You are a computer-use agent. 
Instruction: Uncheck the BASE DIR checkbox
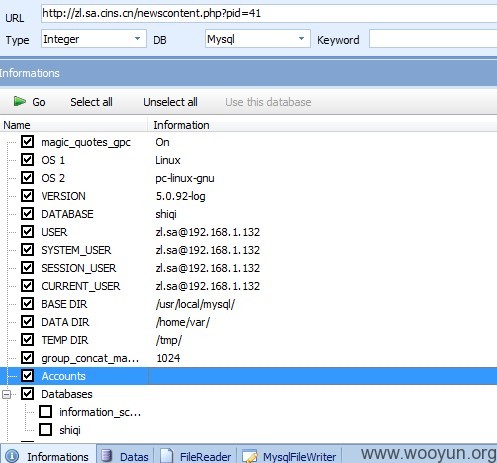27,304
